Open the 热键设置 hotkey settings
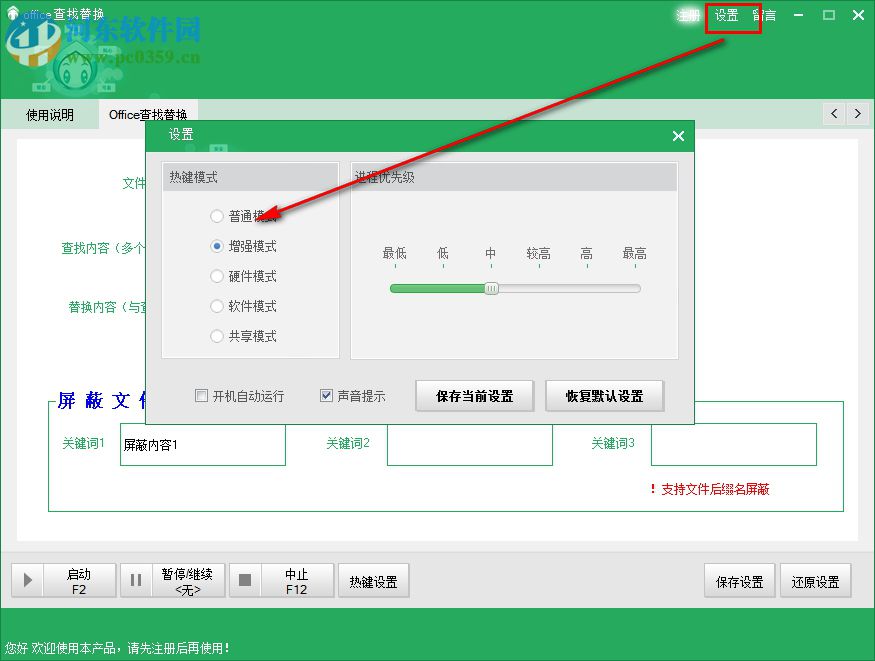Screen dimensions: 875x661 tap(373, 580)
